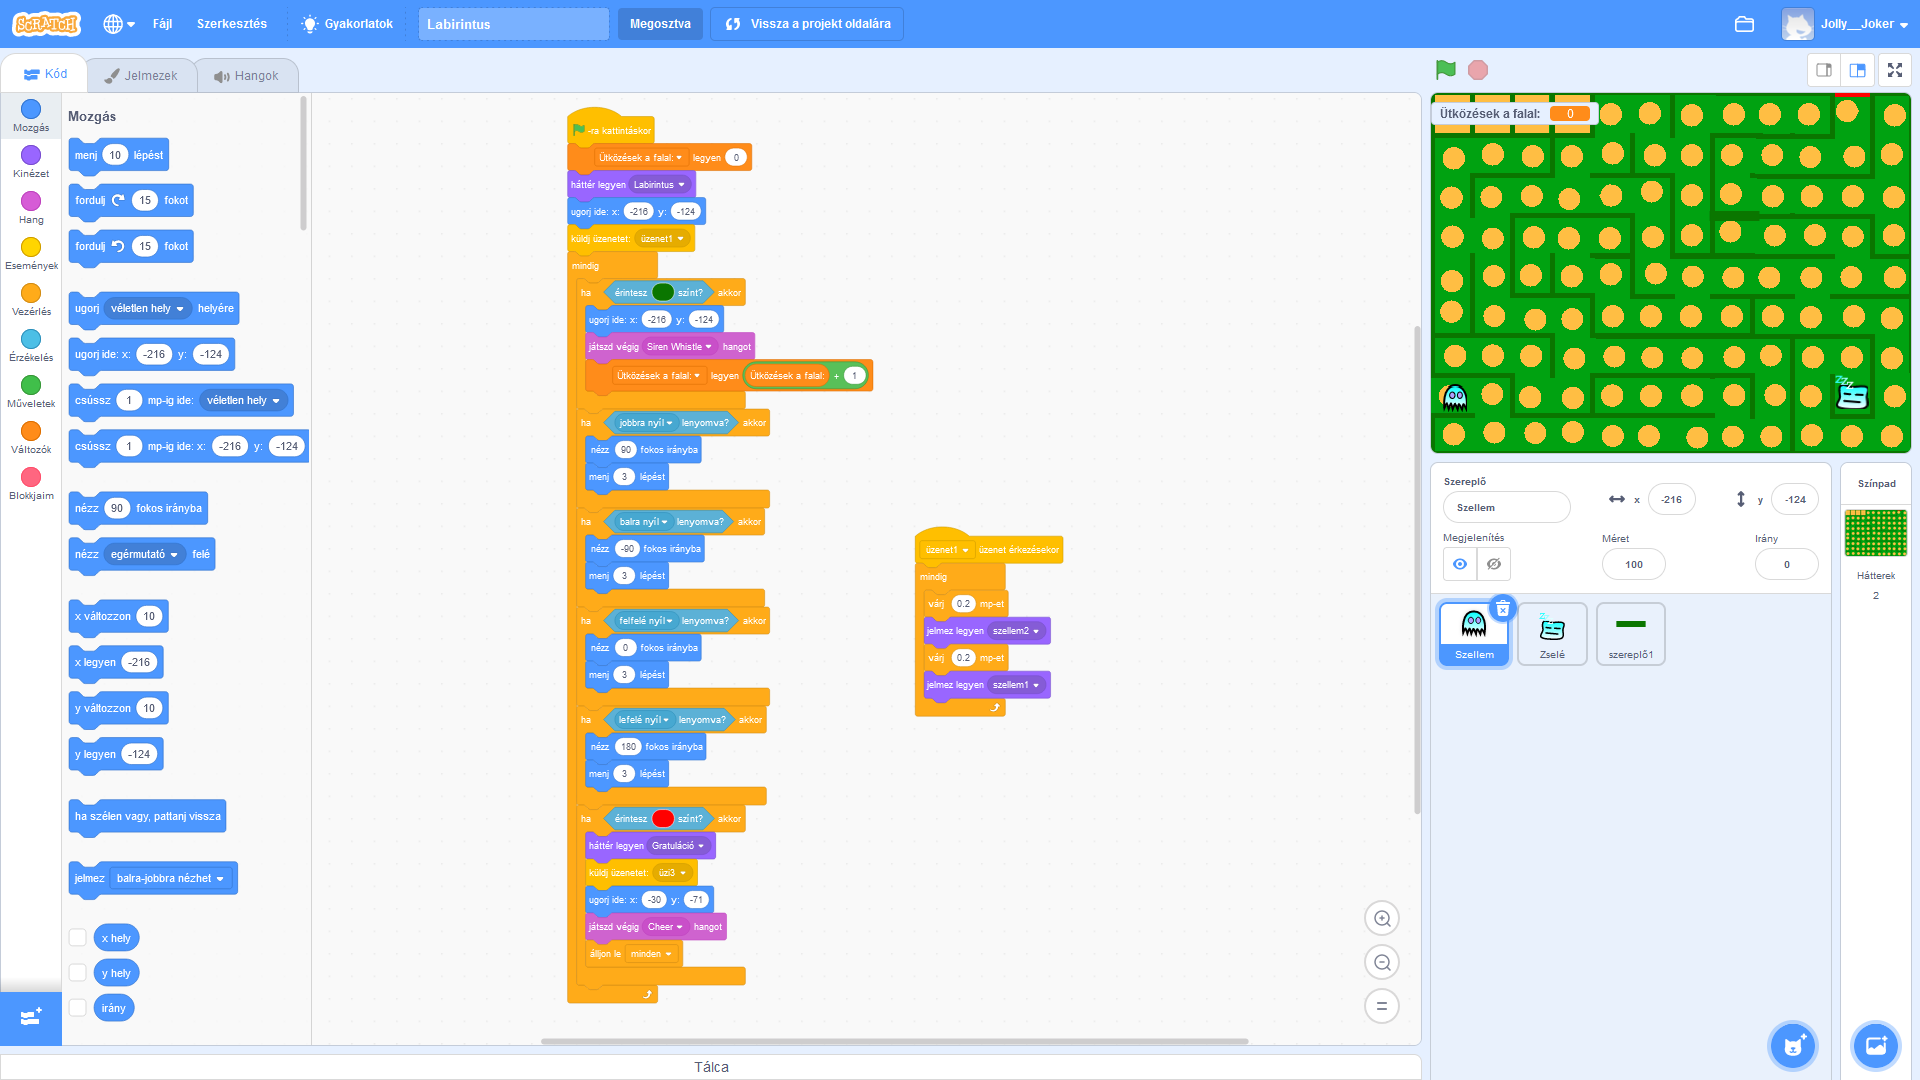
Task: Click the red color swatch in érintesz block
Action: [663, 819]
